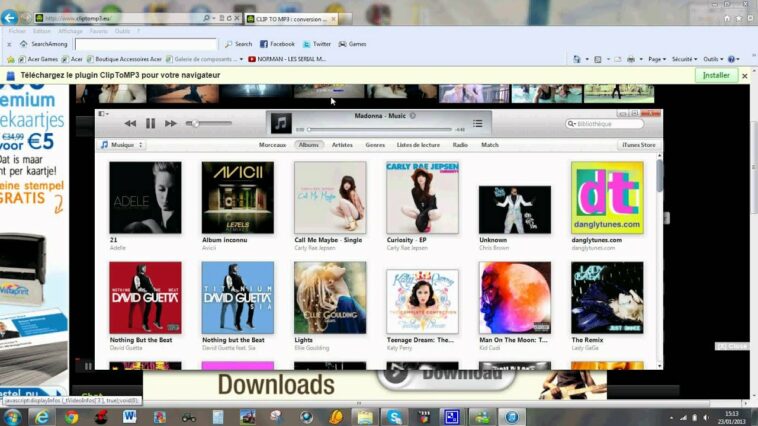
Task: Open the Chris Brown Unknown album cover
Action: coord(515,209)
